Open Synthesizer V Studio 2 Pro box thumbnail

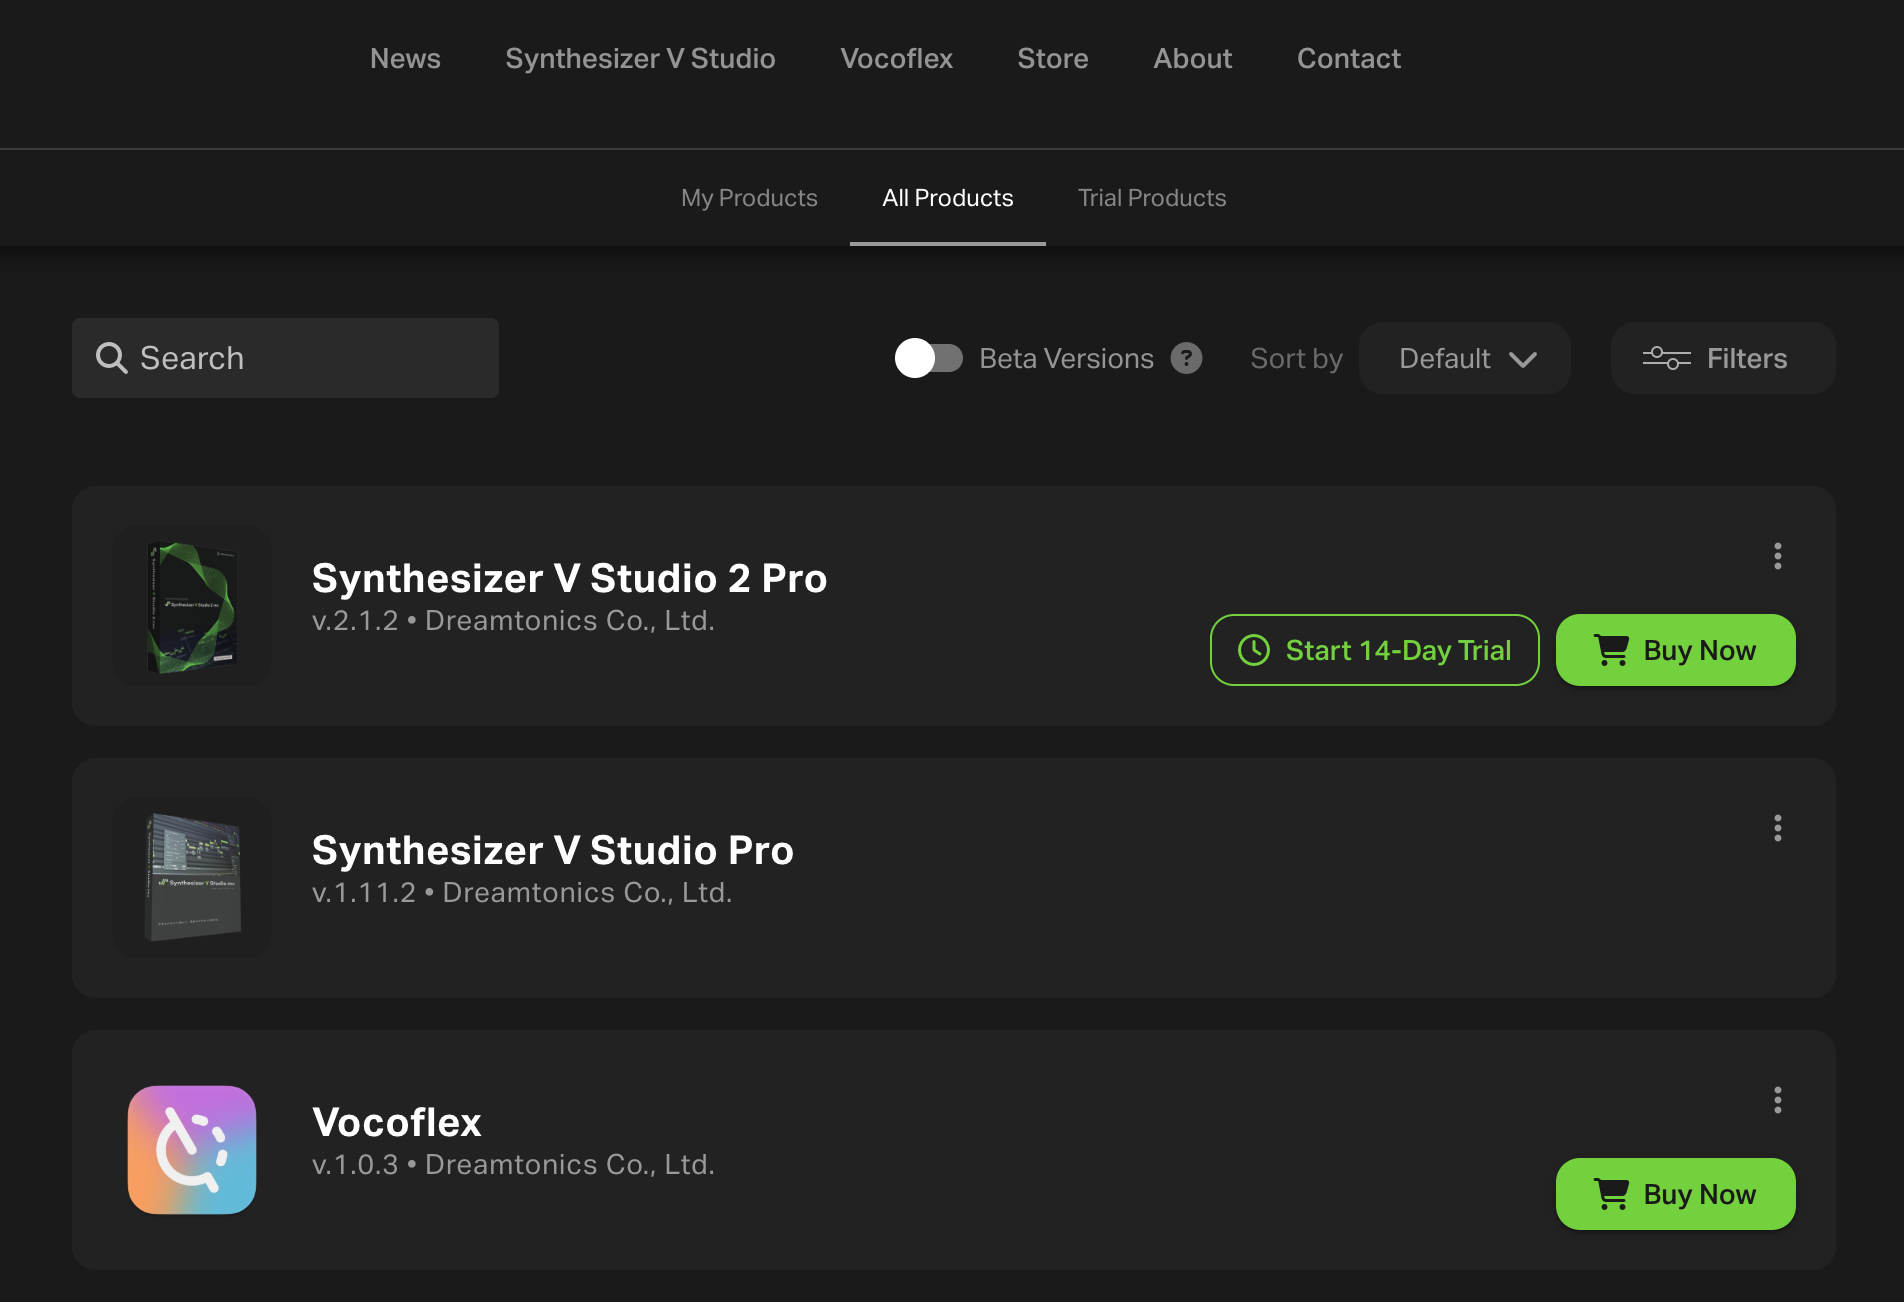tap(192, 606)
